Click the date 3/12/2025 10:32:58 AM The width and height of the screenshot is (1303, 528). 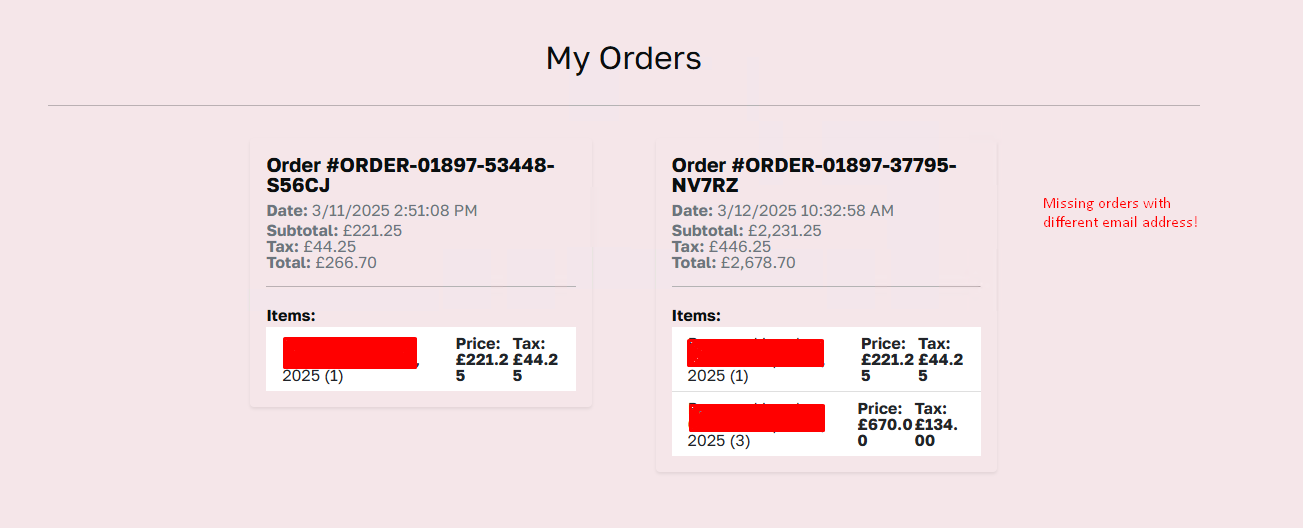click(783, 211)
